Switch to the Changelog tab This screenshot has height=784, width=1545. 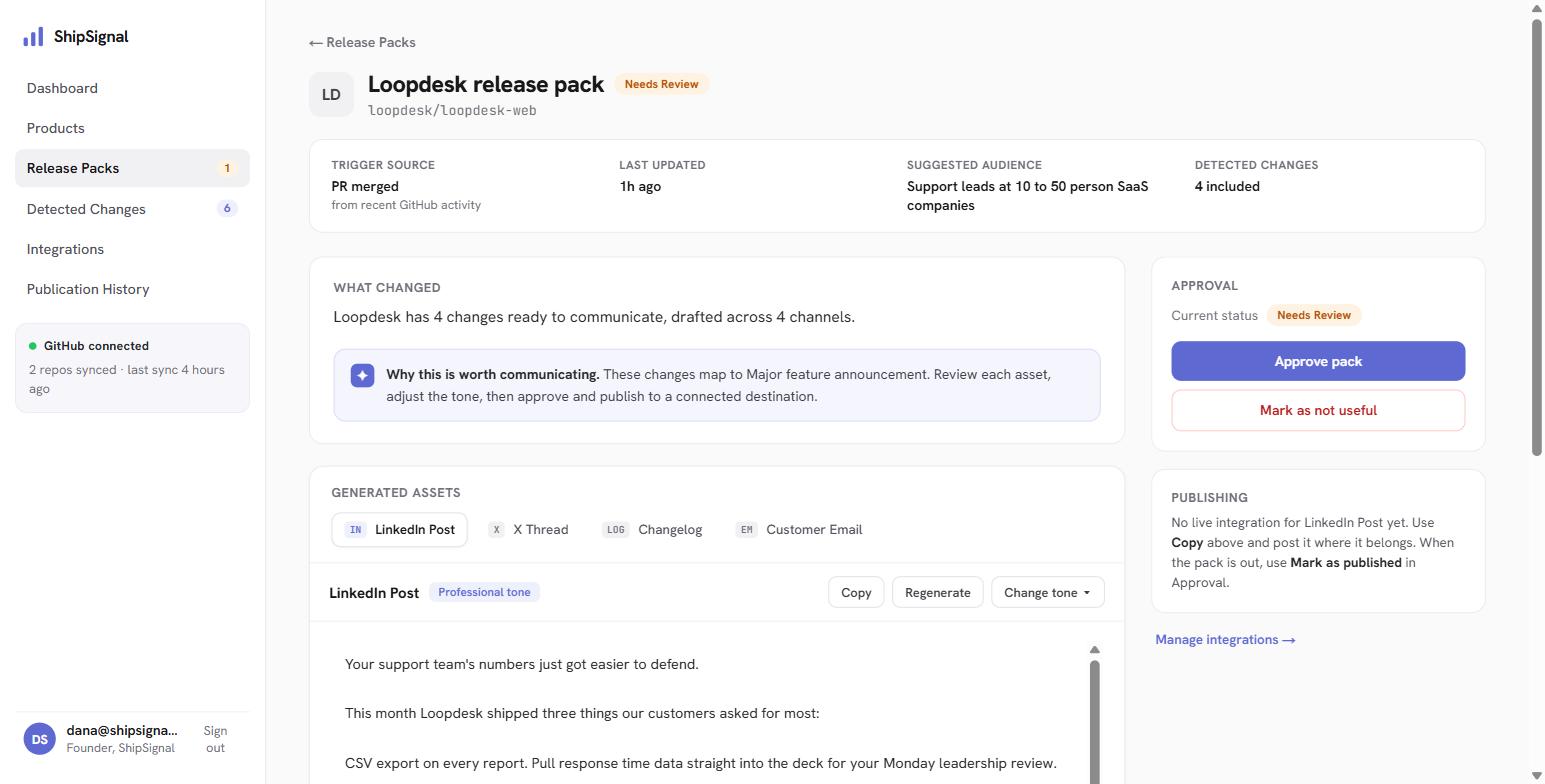click(653, 530)
